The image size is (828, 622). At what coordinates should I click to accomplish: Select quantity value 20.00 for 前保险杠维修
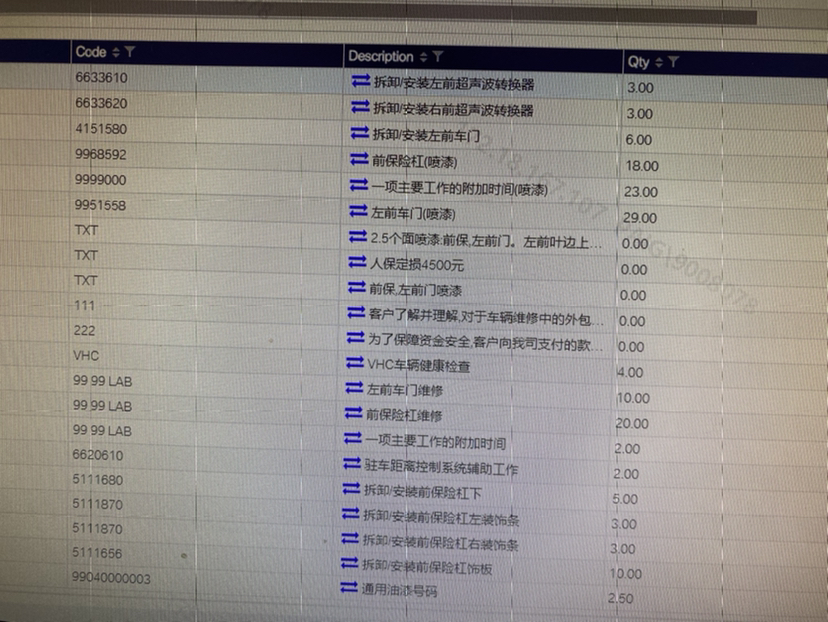coord(632,423)
